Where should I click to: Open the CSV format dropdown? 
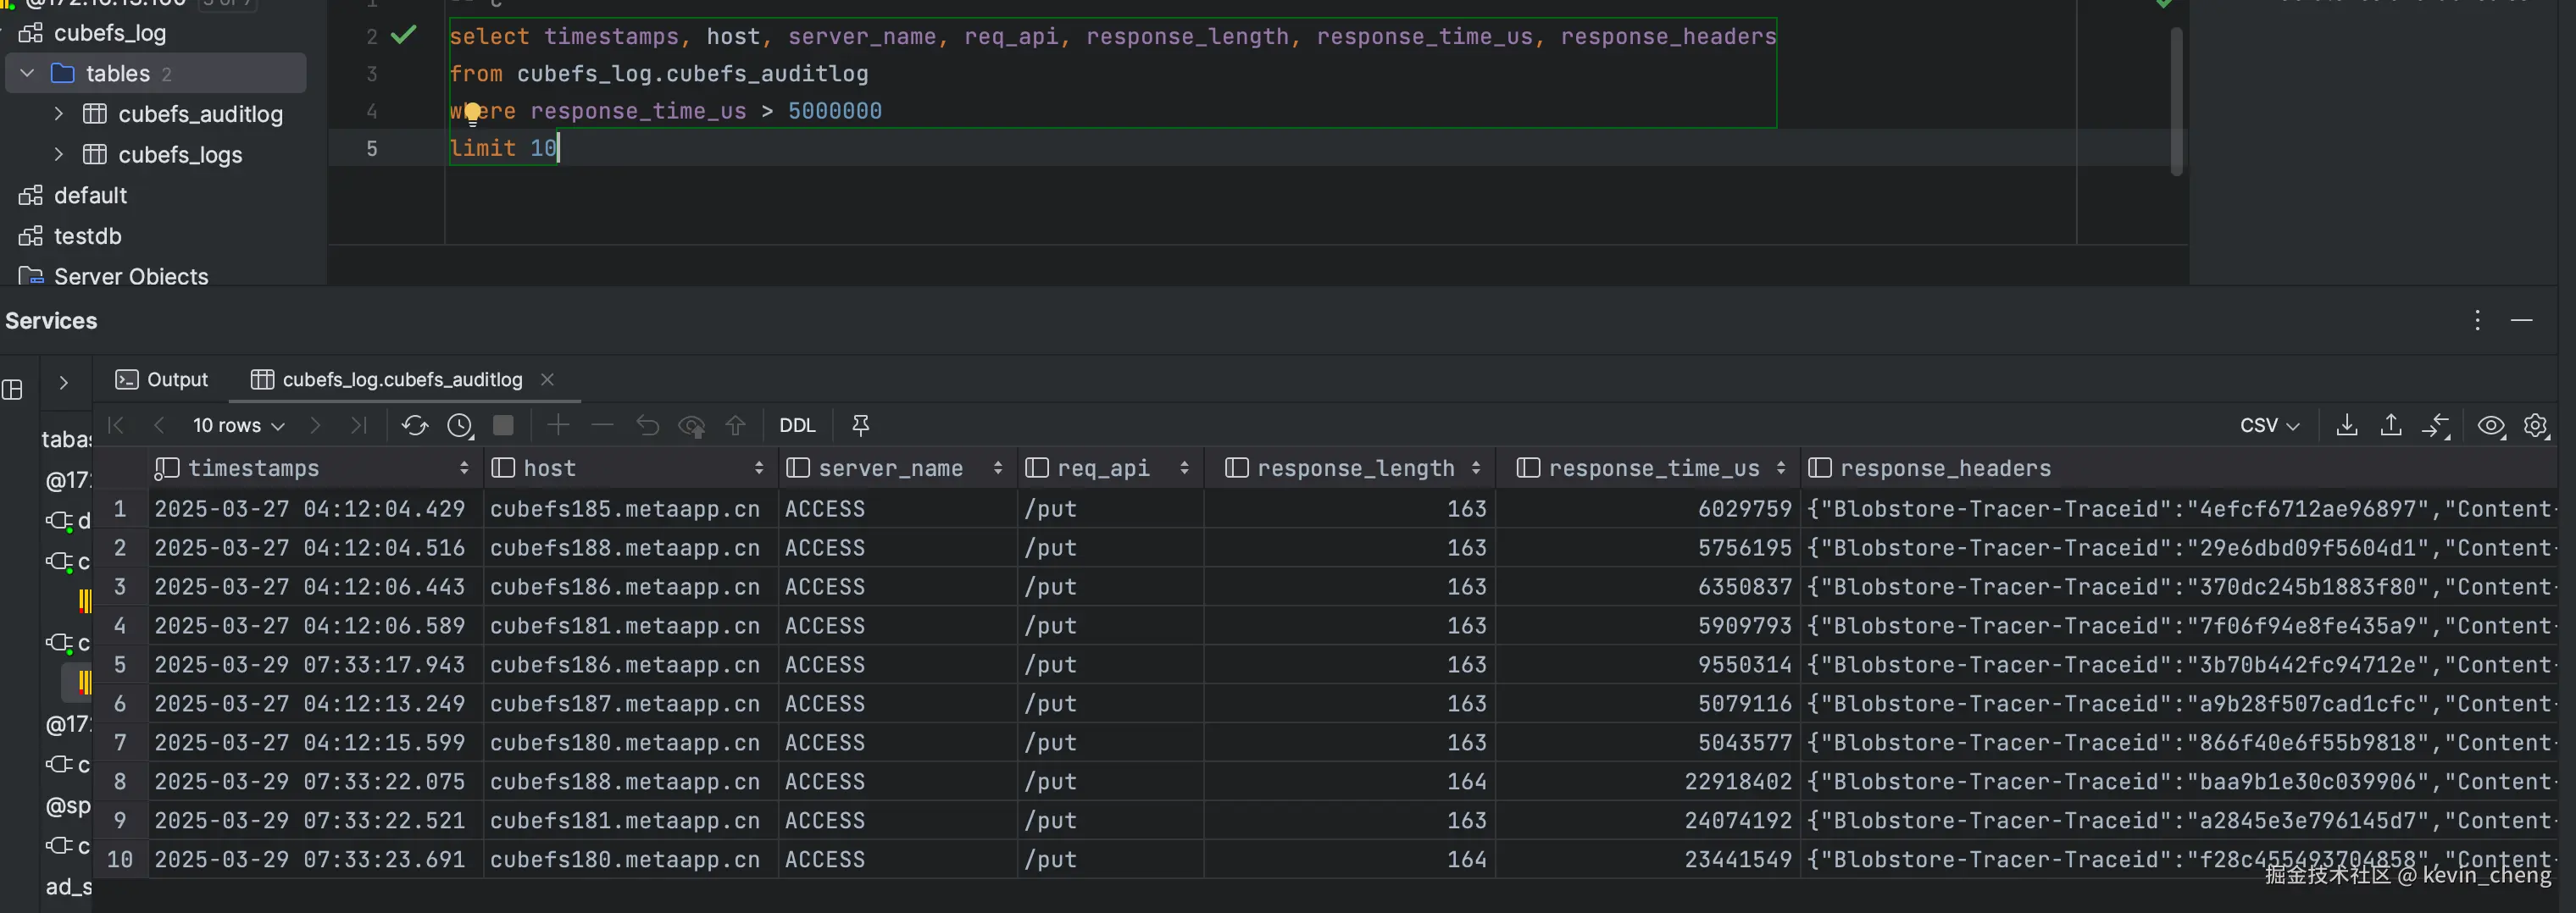click(x=2268, y=426)
